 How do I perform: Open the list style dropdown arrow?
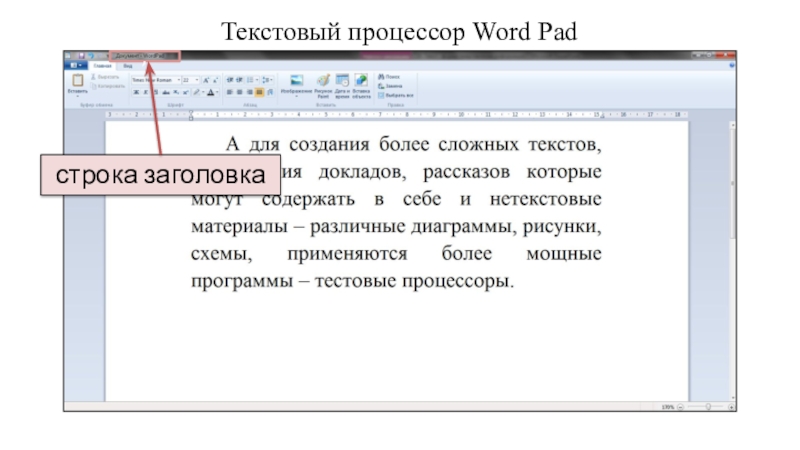tap(257, 80)
